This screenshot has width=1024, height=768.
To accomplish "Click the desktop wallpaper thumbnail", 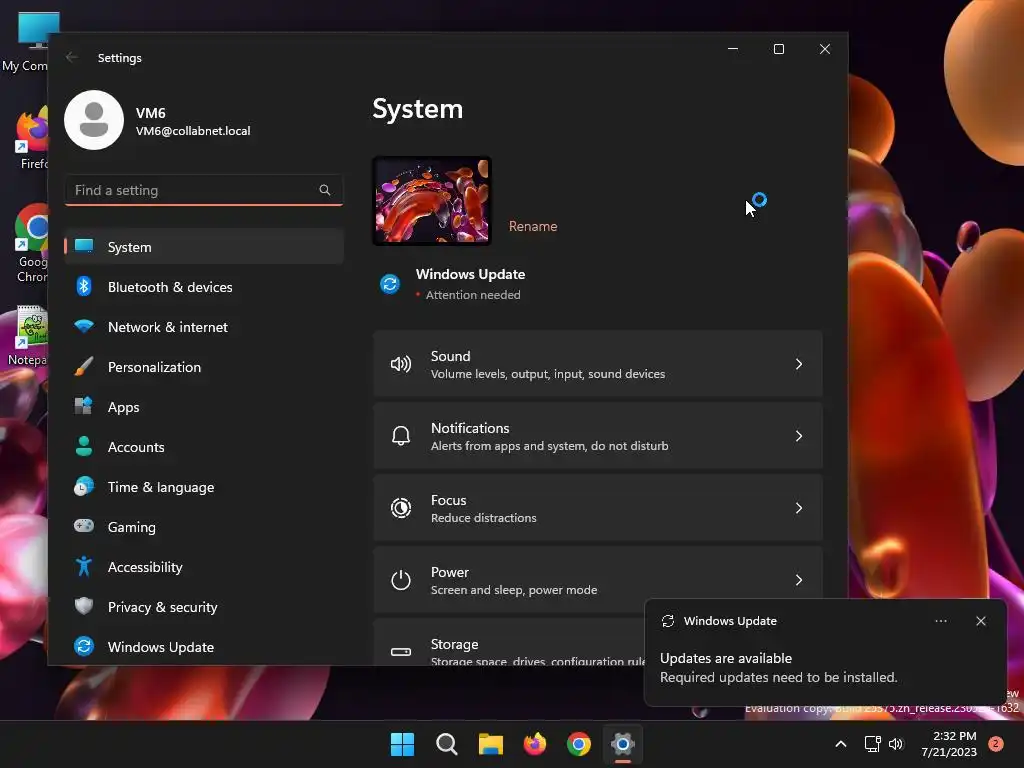I will [x=432, y=201].
